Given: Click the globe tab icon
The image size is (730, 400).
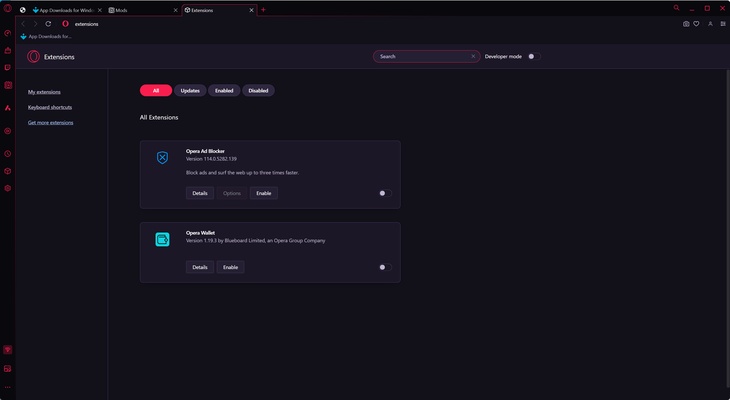Looking at the screenshot, I should point(22,10).
